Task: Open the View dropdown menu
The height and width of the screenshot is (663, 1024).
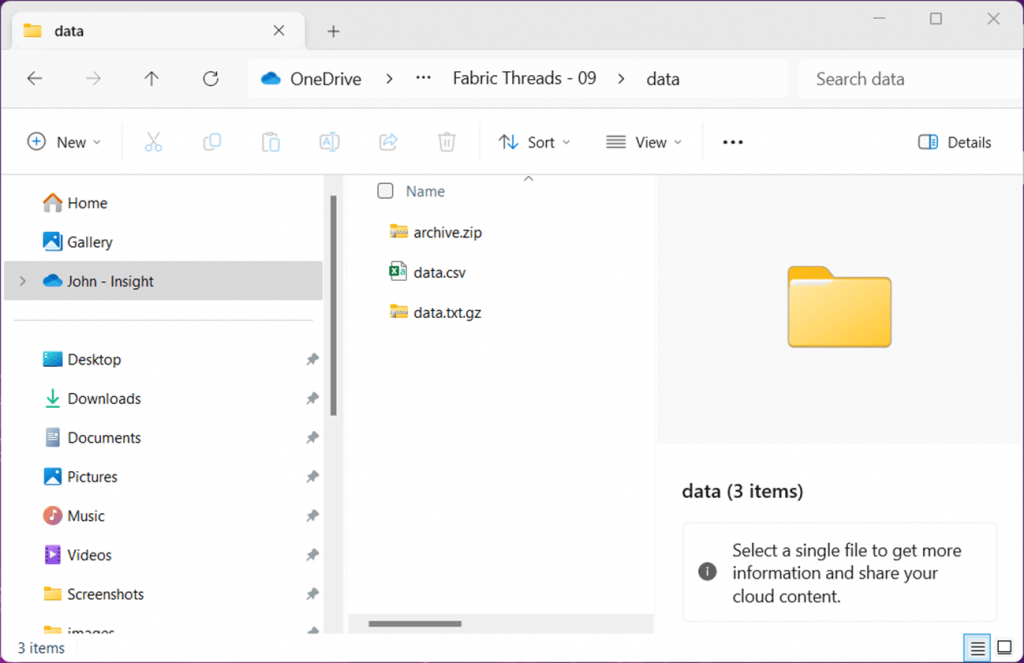Action: coord(644,142)
